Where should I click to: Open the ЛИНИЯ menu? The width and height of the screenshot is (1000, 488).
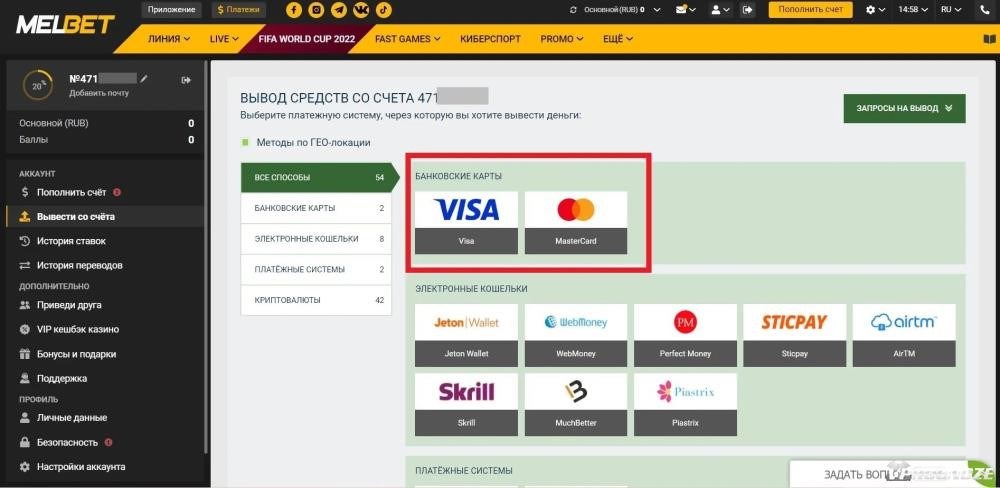click(x=169, y=39)
